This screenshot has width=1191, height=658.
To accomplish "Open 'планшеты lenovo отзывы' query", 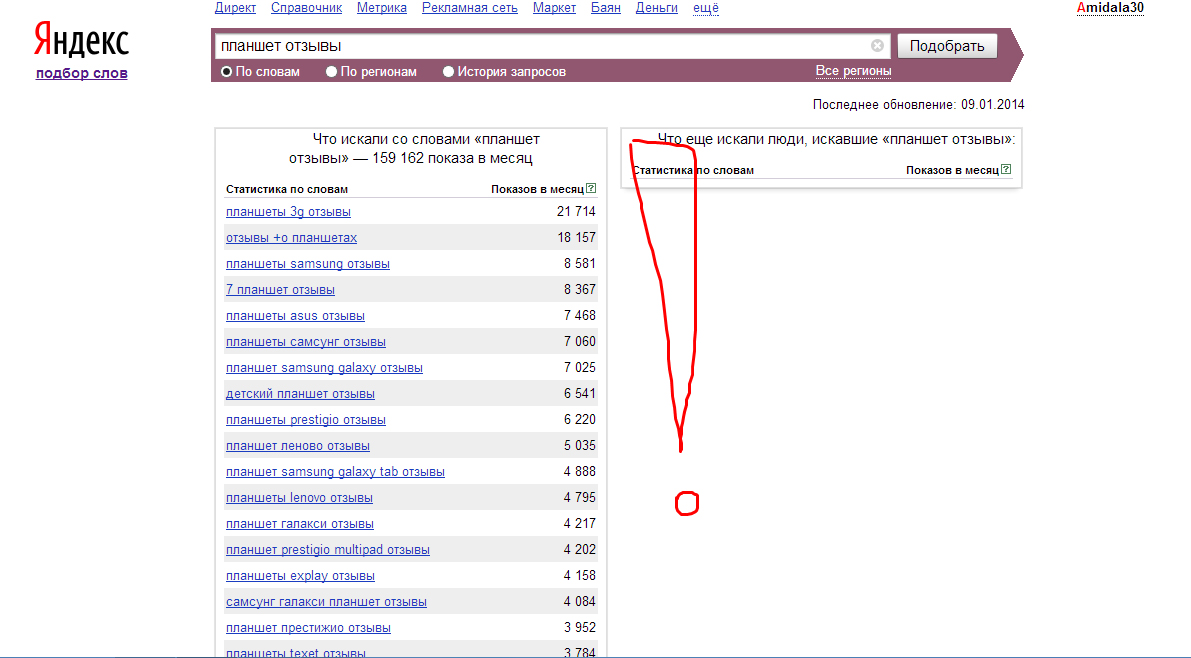I will pyautogui.click(x=299, y=497).
